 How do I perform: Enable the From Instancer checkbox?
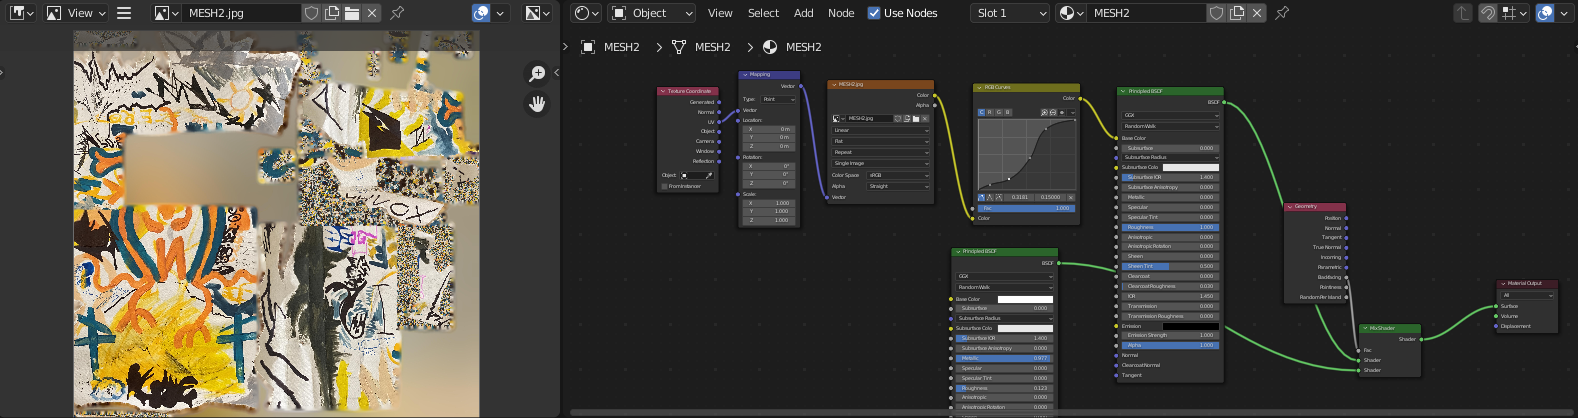tap(664, 186)
